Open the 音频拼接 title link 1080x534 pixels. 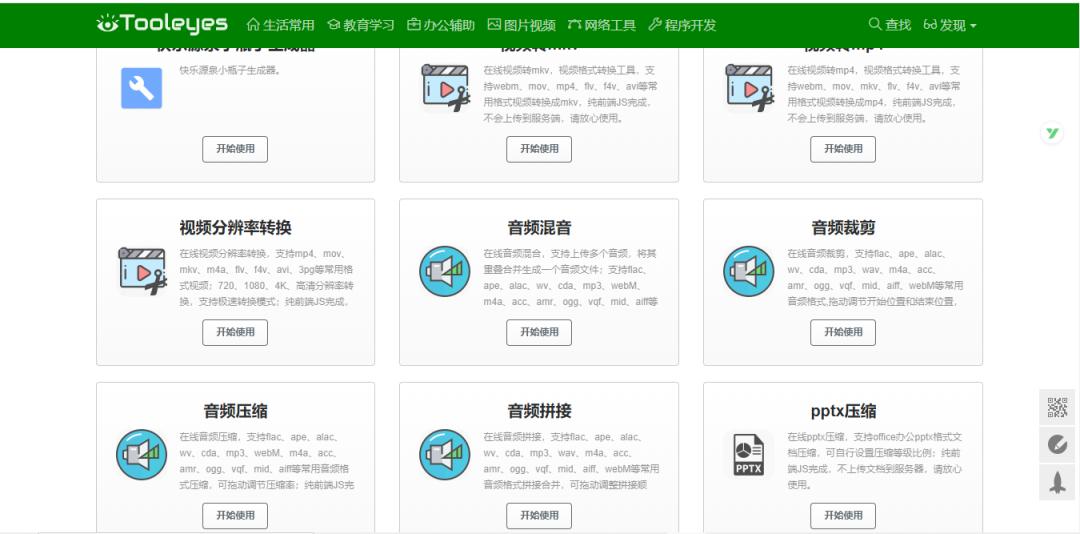point(539,411)
